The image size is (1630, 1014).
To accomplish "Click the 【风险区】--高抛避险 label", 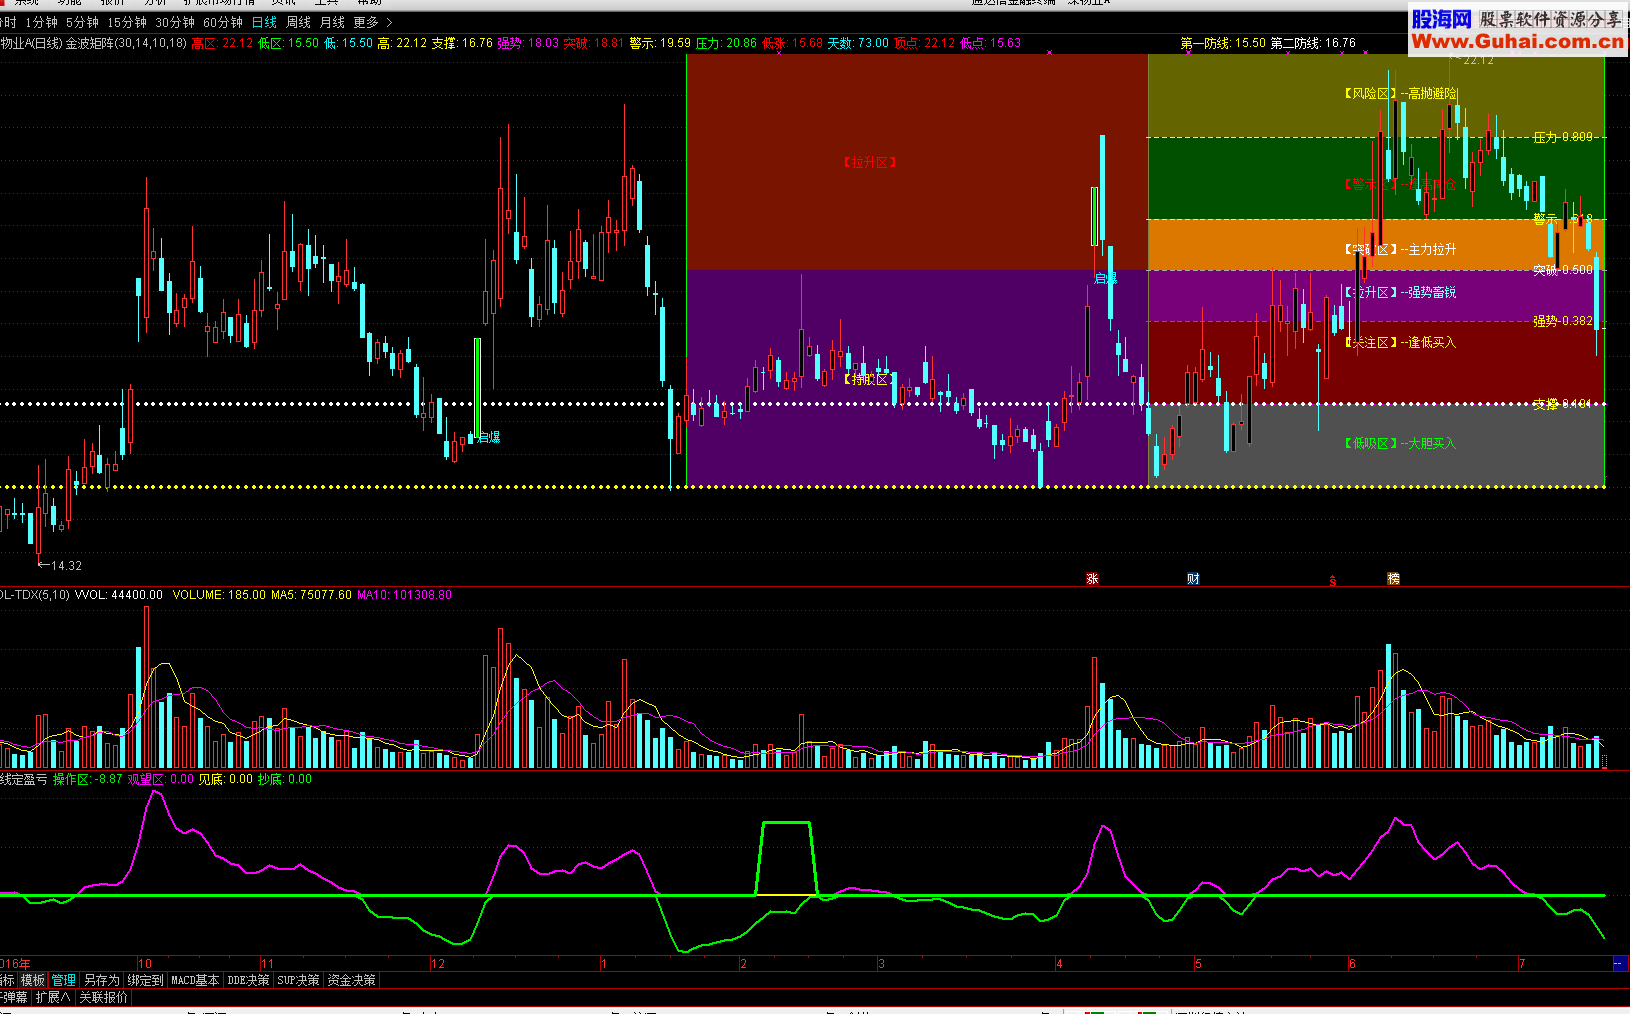I will click(1400, 93).
